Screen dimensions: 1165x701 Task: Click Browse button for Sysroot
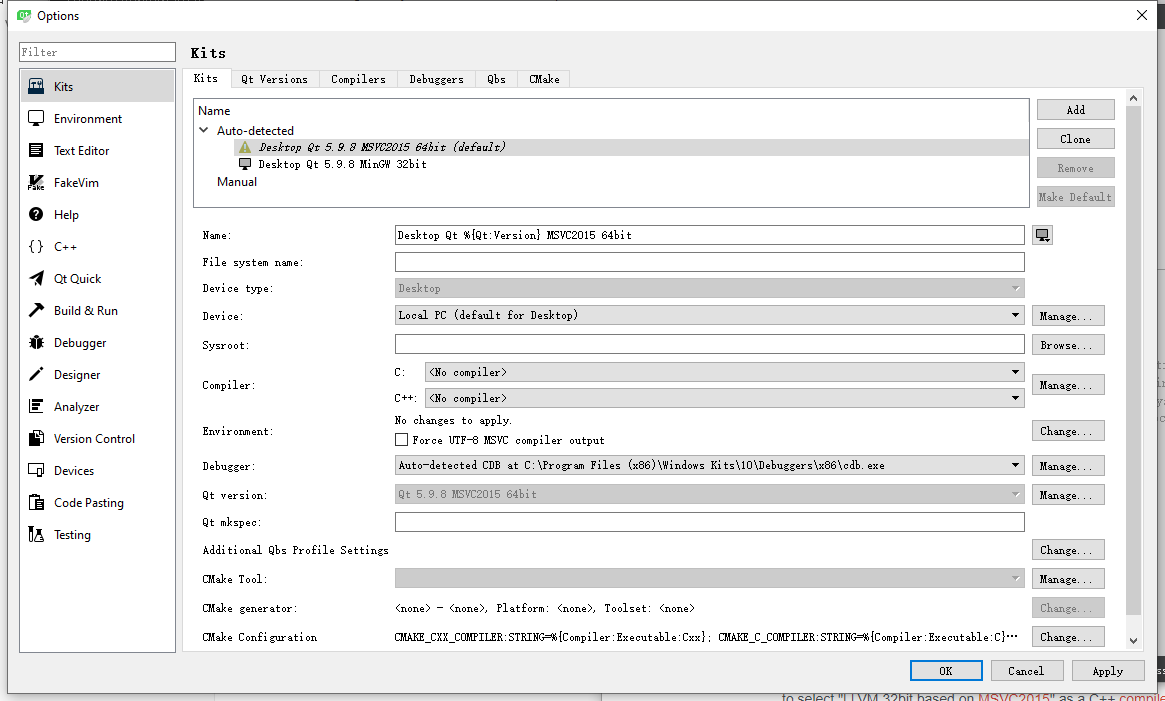click(x=1068, y=345)
